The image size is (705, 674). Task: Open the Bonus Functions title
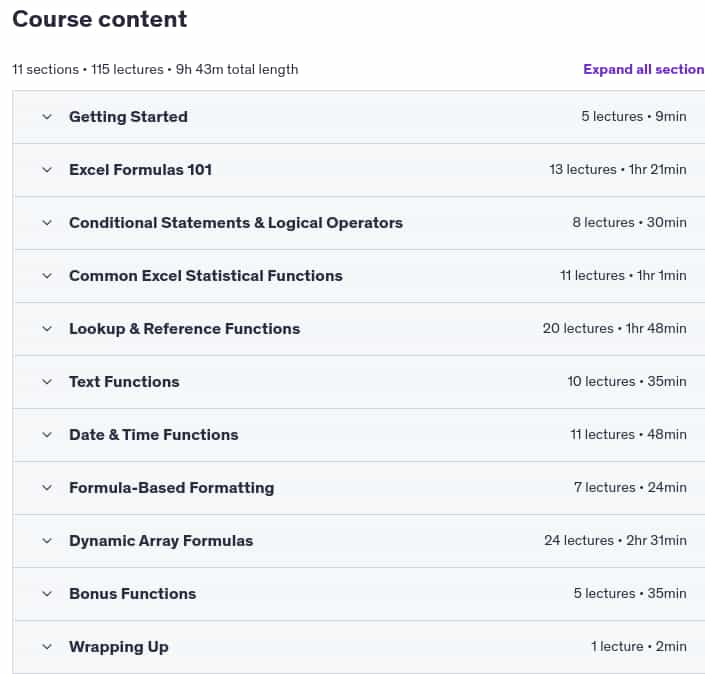133,594
